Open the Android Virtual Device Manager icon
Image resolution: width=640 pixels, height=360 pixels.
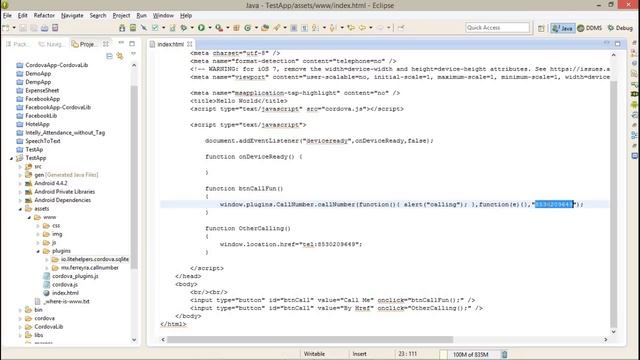[133, 28]
